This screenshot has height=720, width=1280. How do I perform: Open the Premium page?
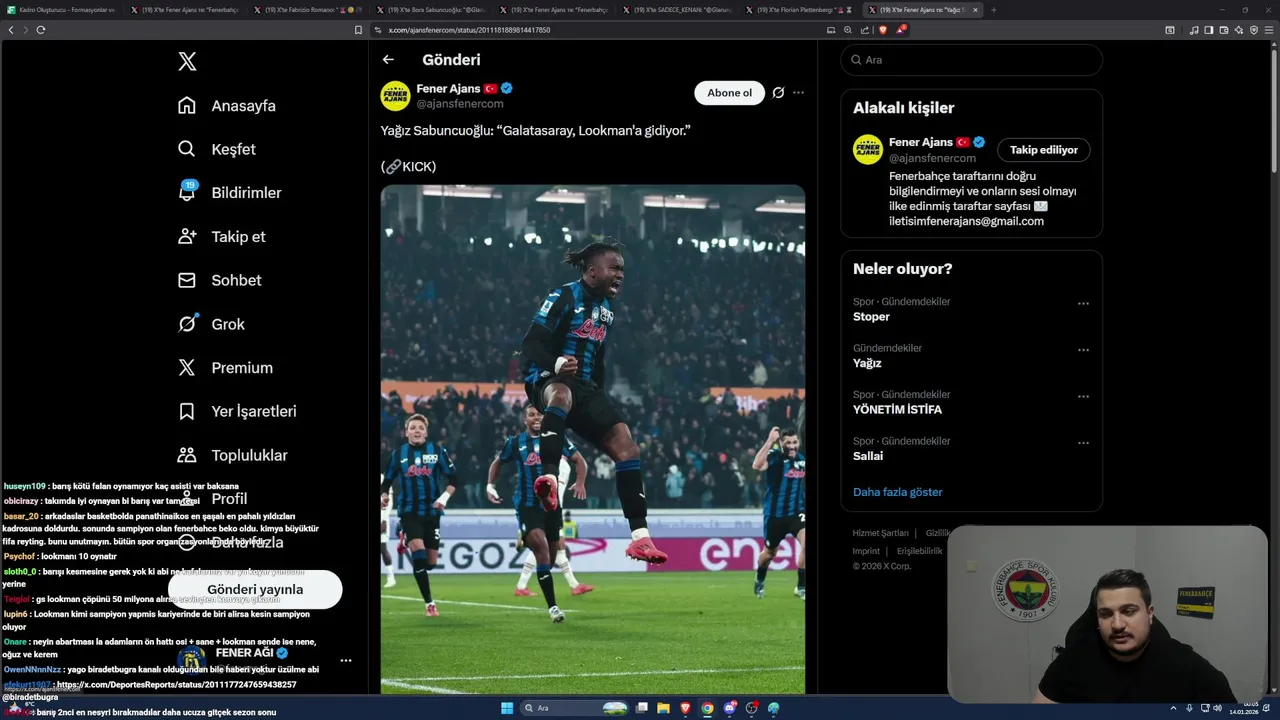[x=225, y=367]
